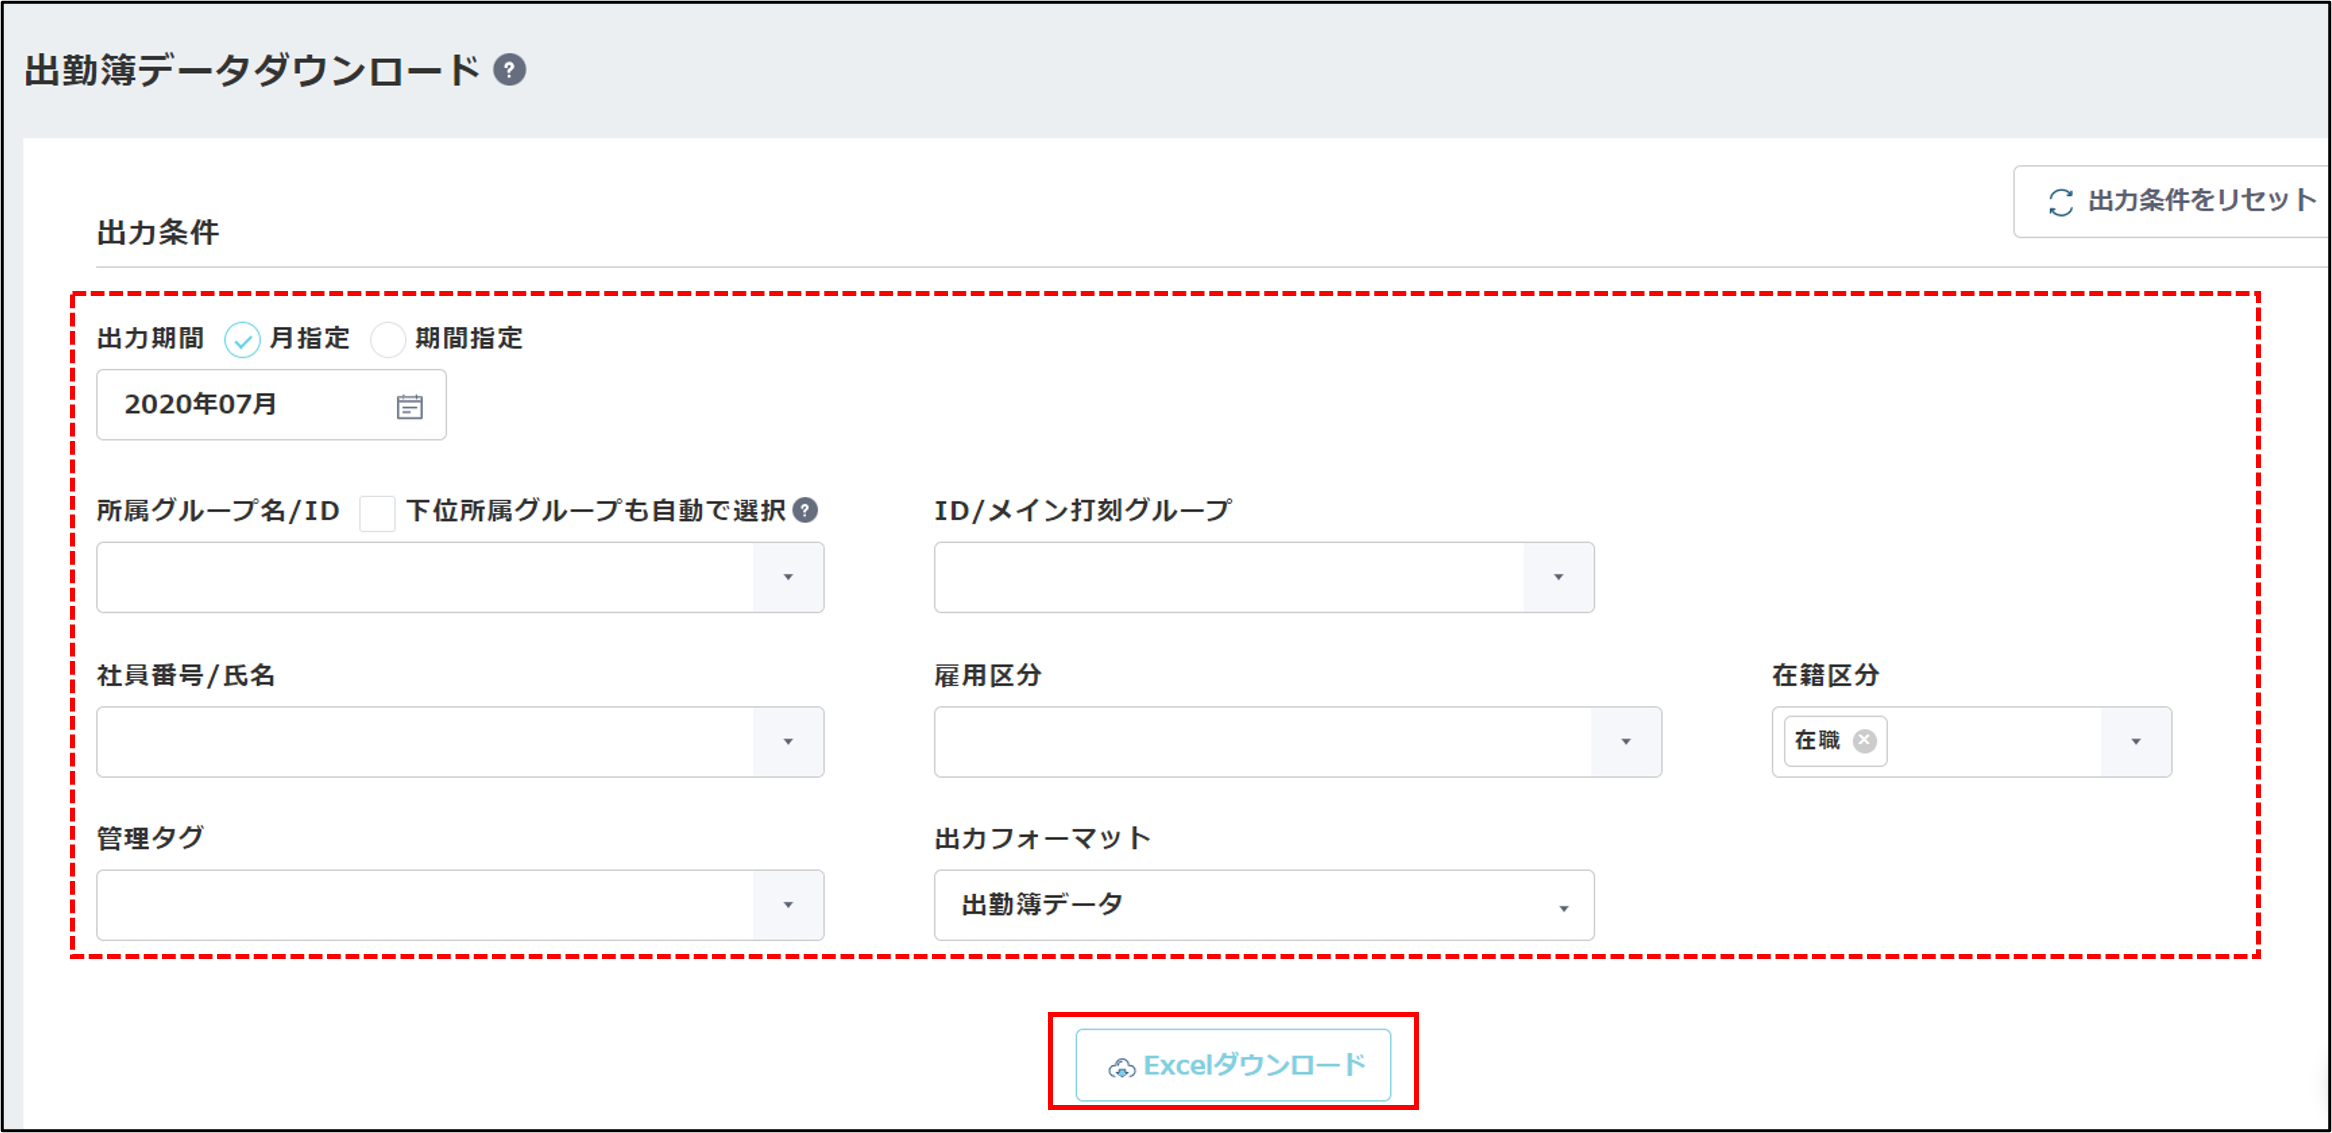Click help icon beside page title

510,70
